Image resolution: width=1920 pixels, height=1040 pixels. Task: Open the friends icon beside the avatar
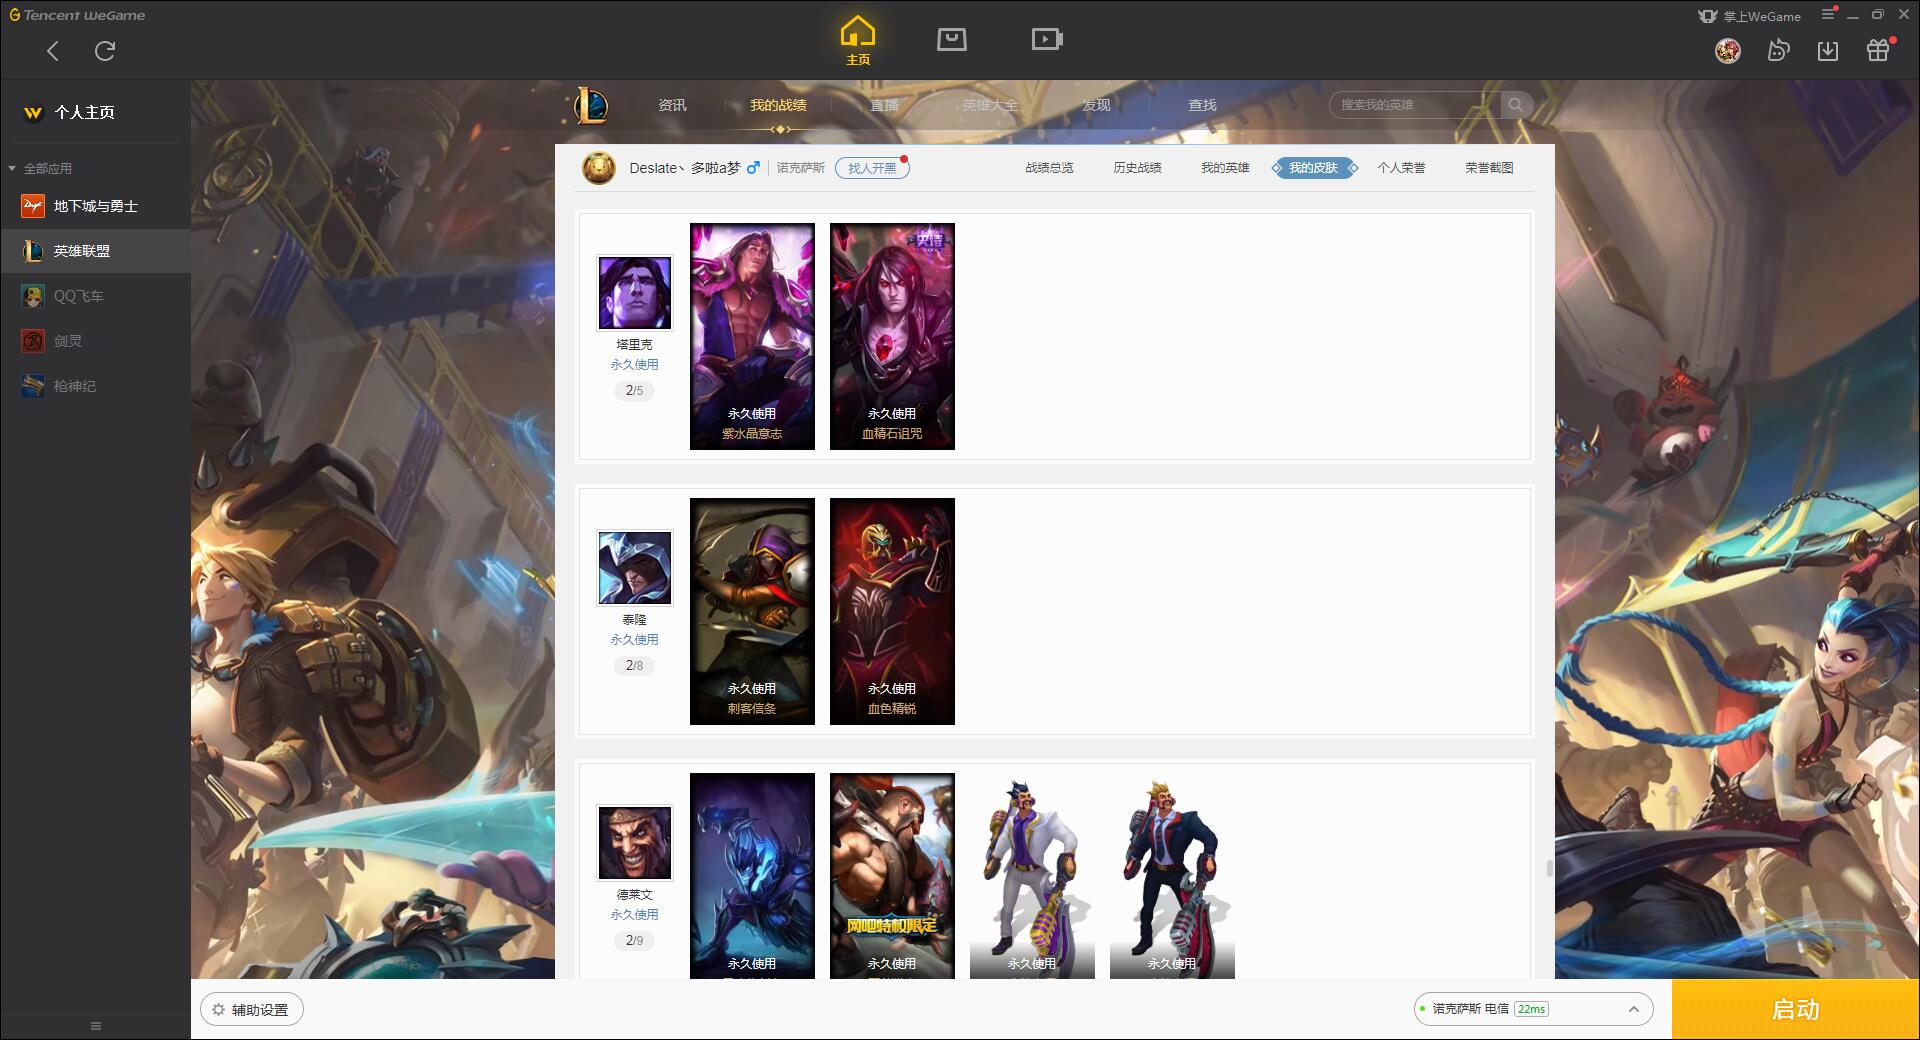pos(1778,50)
